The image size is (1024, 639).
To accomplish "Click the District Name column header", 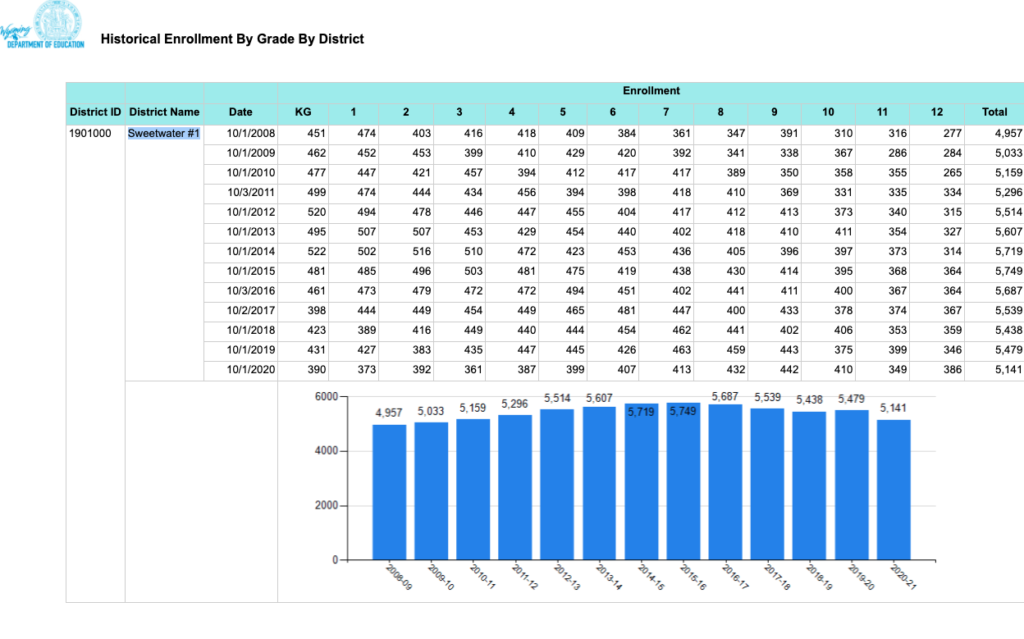I will coord(164,112).
